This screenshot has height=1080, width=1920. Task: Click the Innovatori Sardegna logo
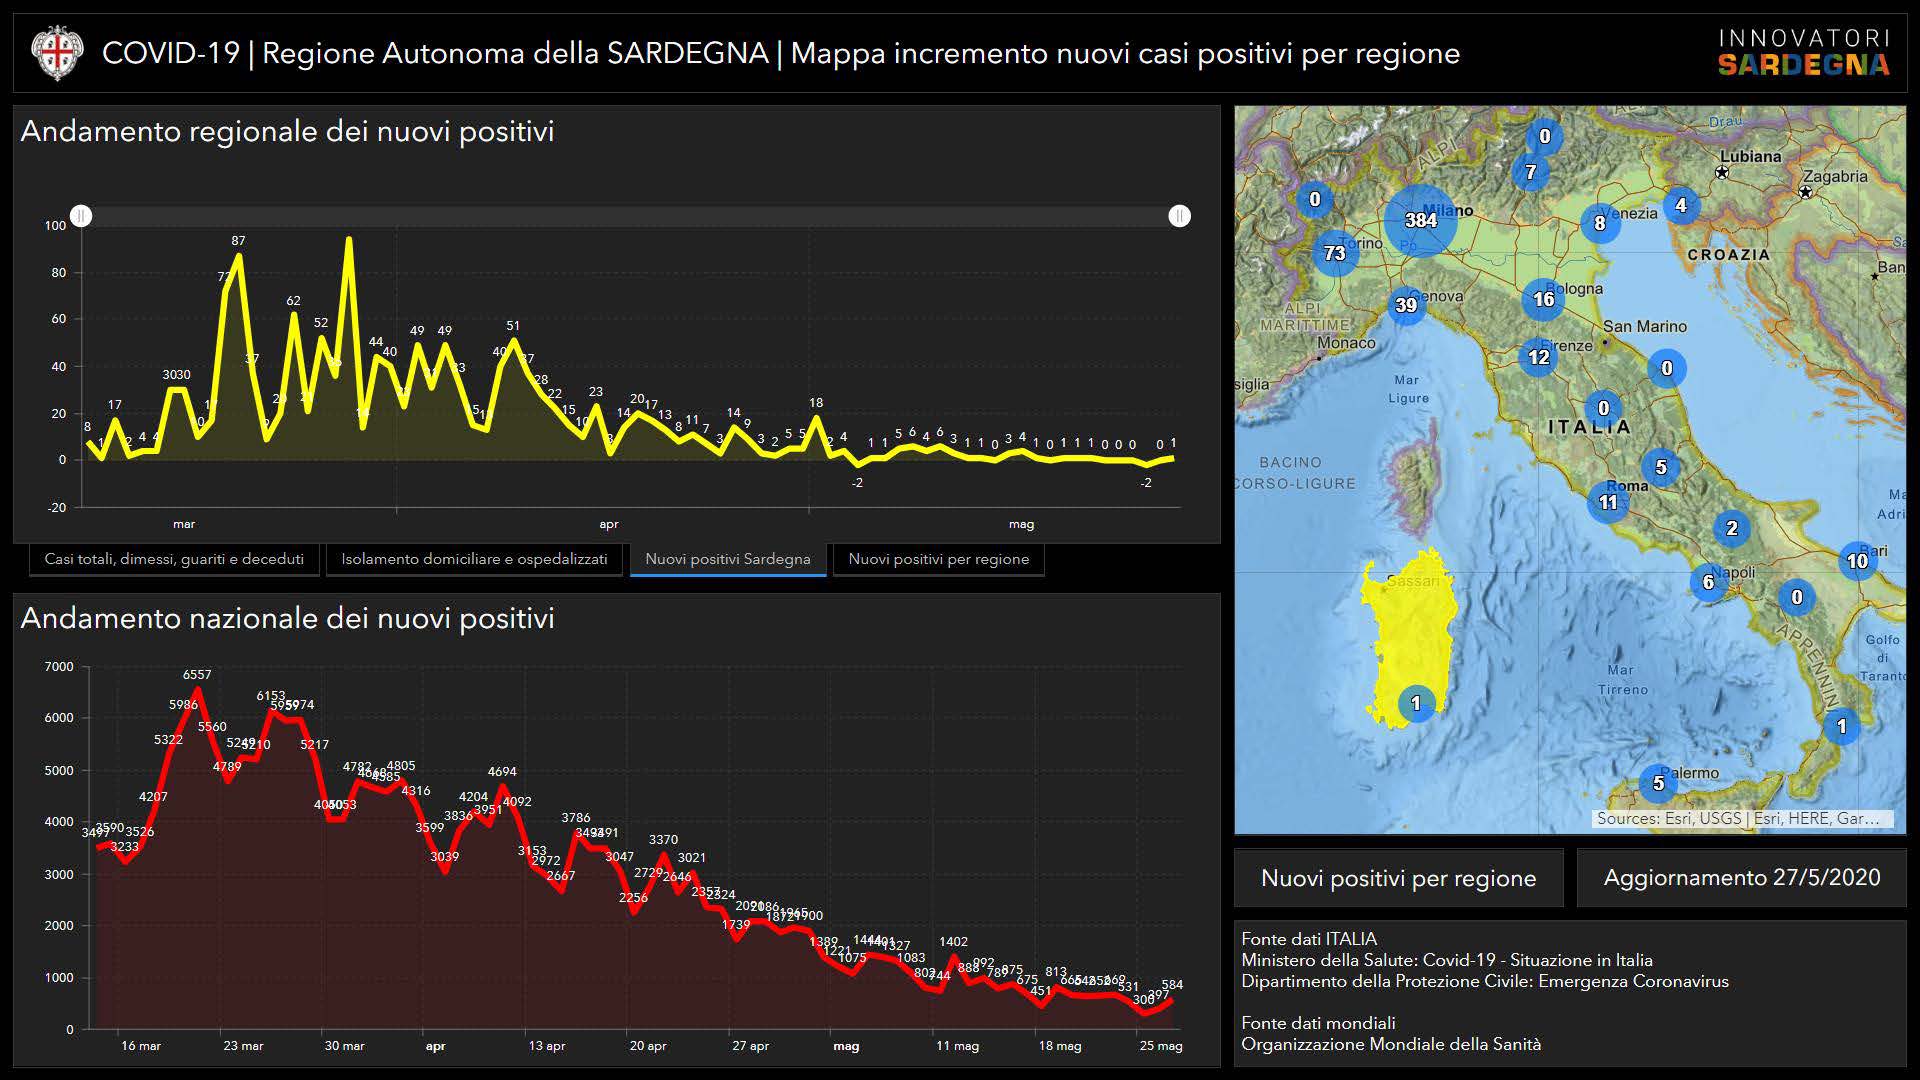[x=1803, y=53]
